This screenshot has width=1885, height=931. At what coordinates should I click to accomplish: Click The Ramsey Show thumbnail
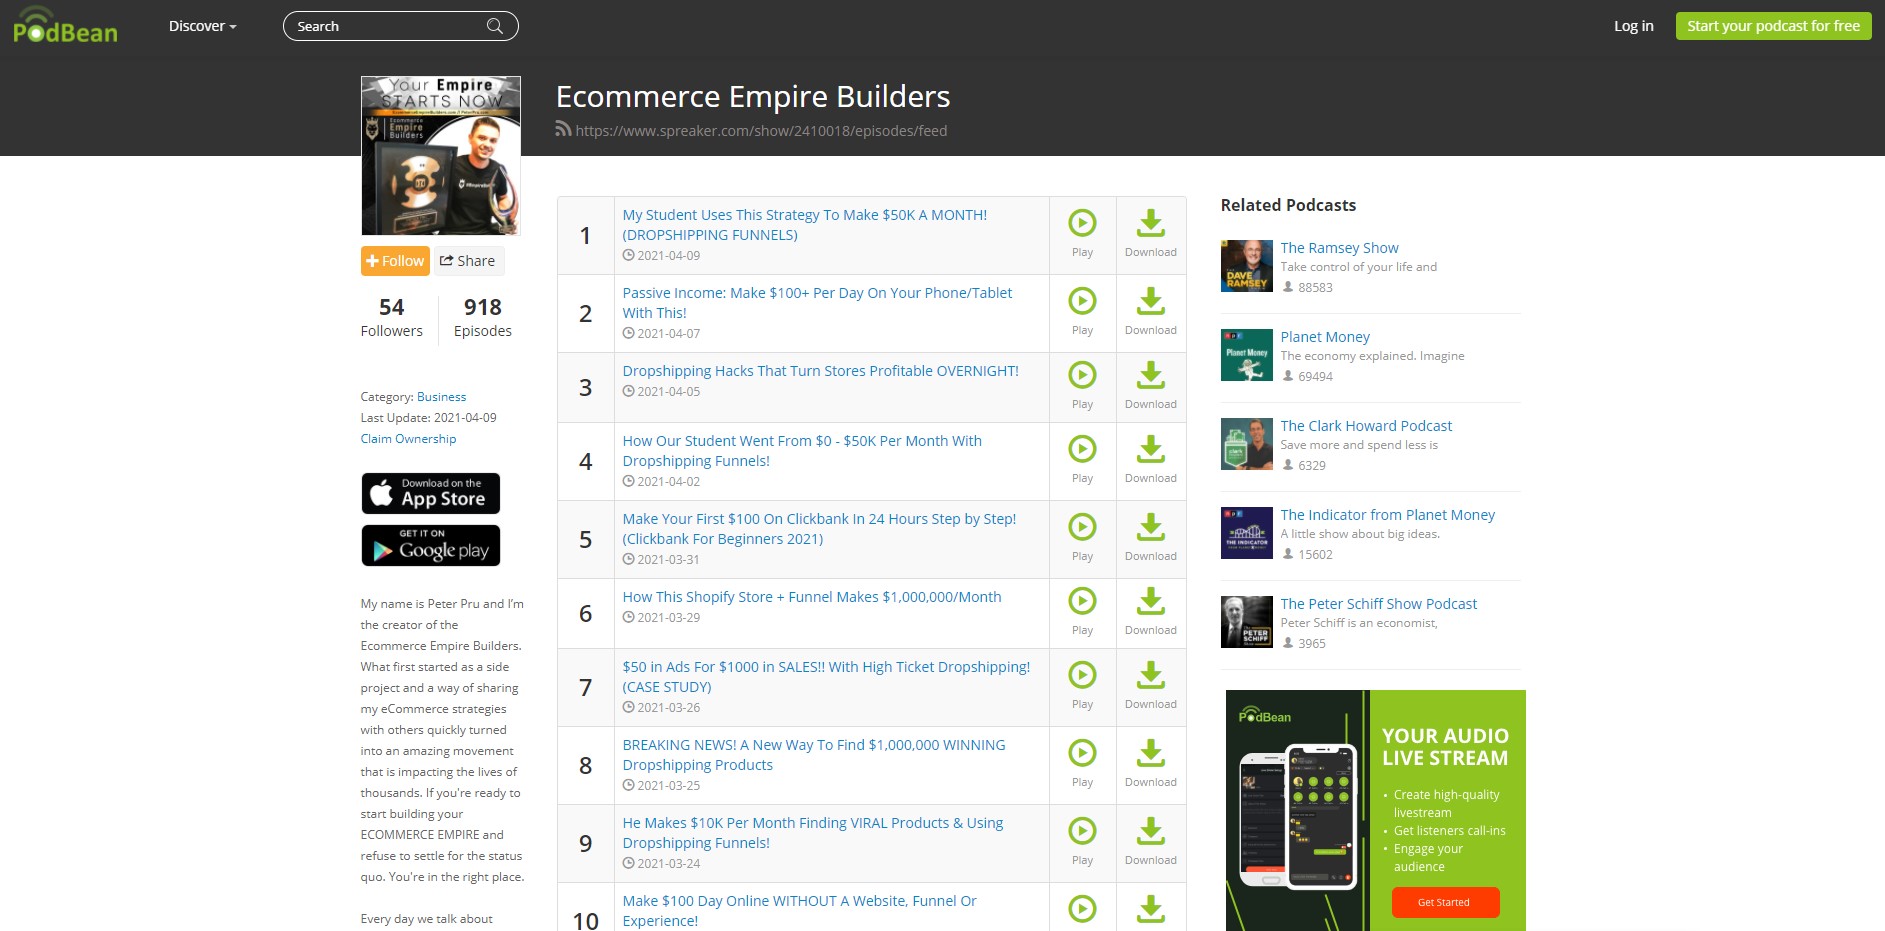pos(1246,266)
